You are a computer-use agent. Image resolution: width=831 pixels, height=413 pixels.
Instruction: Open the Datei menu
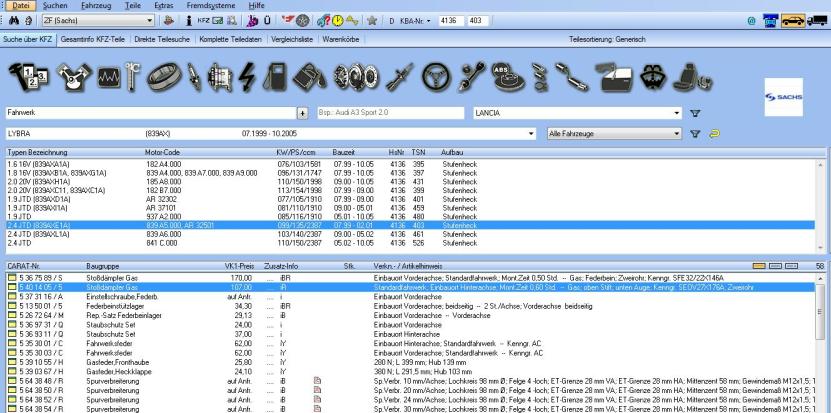click(x=21, y=5)
